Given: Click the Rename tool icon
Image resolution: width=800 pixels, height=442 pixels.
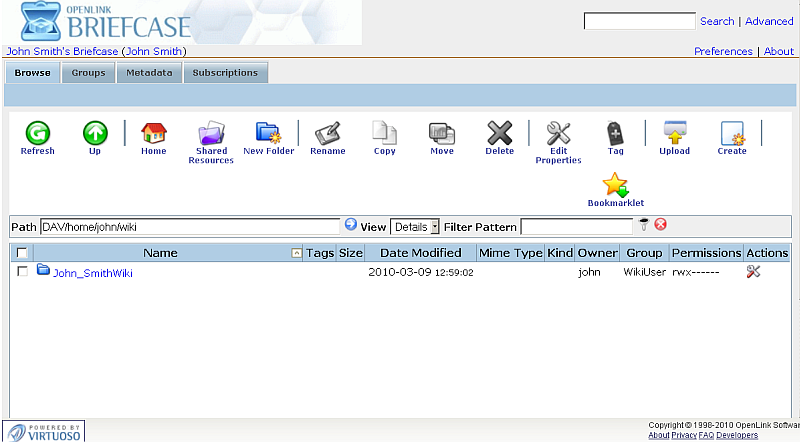Looking at the screenshot, I should 327,133.
